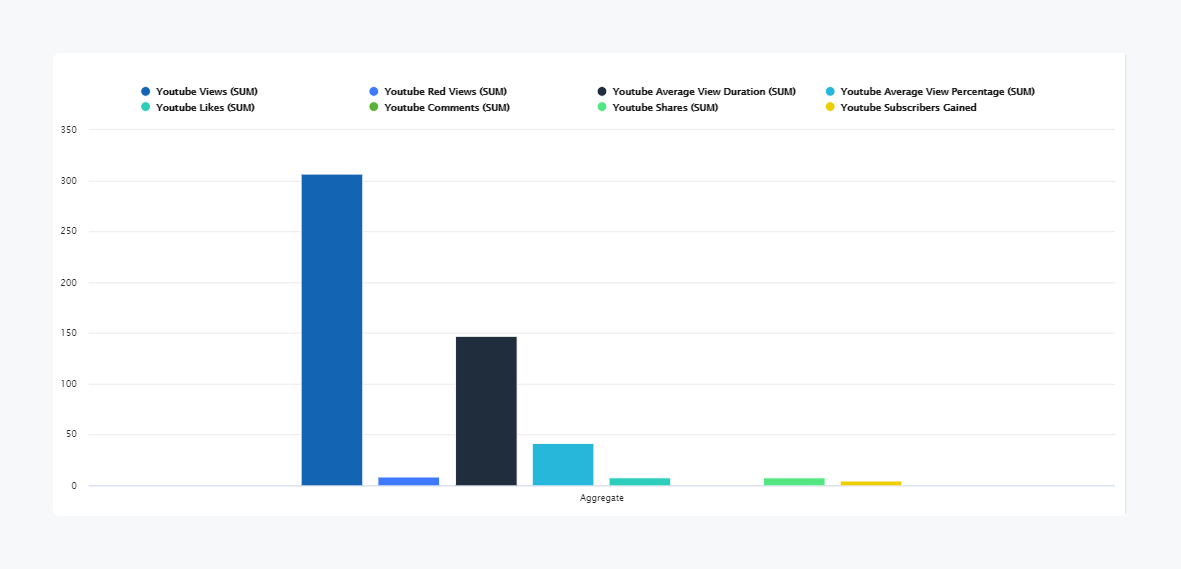
Task: Click the Youtube Views (SUM) legend label
Action: [206, 92]
